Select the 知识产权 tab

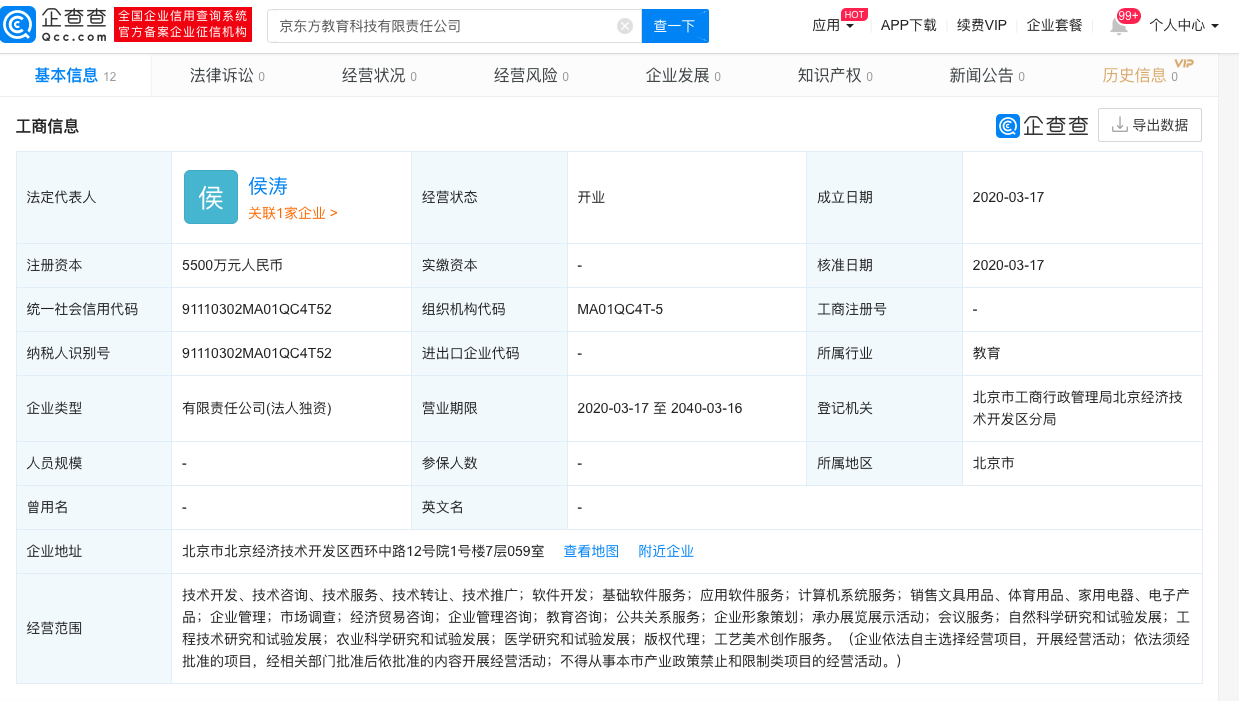point(834,75)
